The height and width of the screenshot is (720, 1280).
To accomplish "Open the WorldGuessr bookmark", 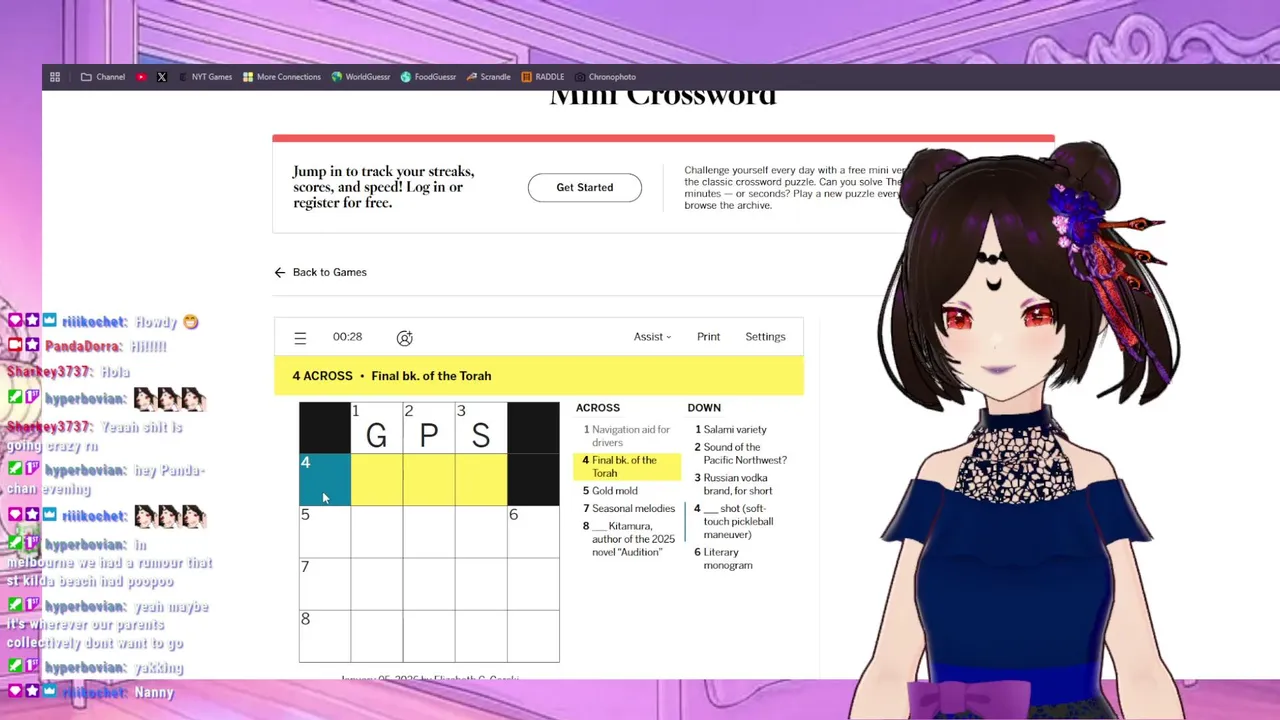I will 361,77.
